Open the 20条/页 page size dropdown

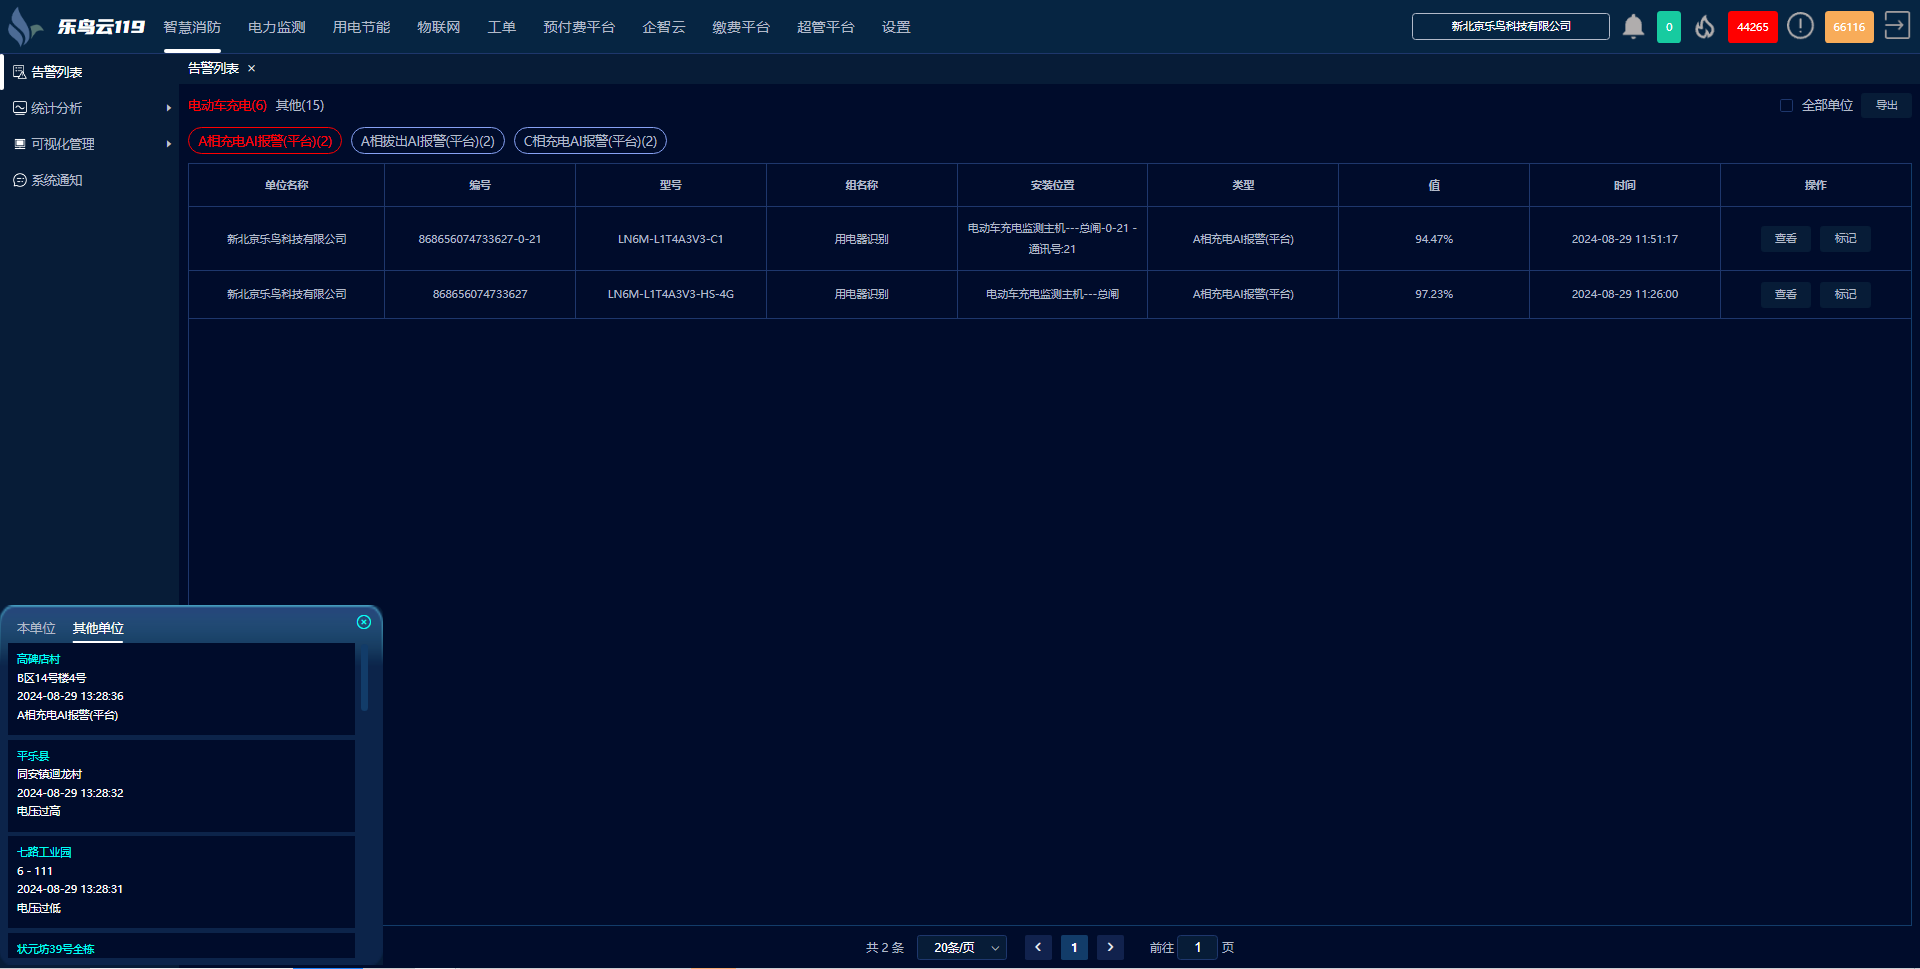coord(962,947)
